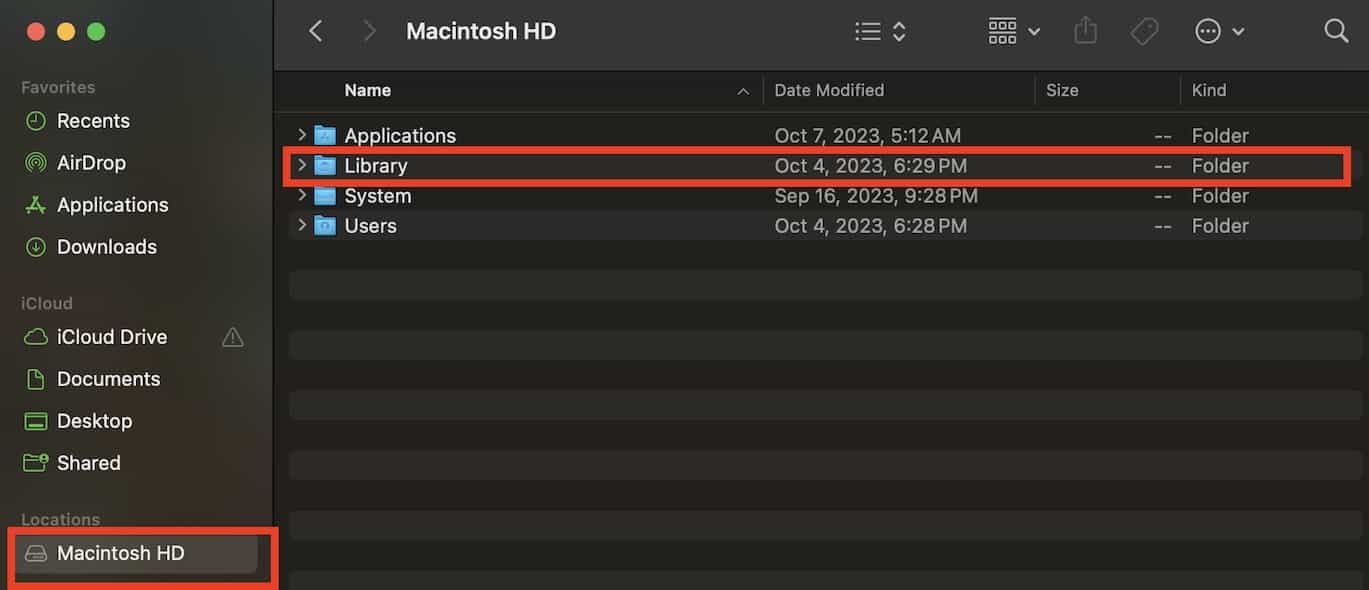Go to Downloads in sidebar
The height and width of the screenshot is (590, 1369).
click(106, 247)
